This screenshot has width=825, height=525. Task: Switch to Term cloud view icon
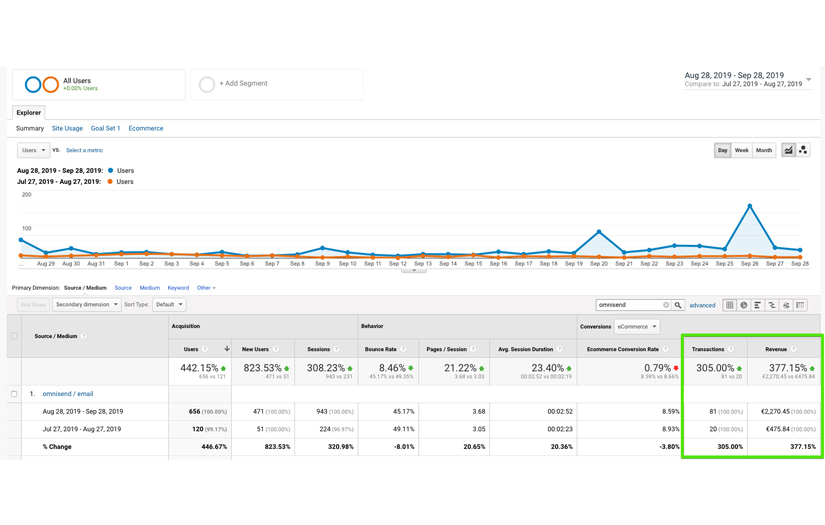click(x=786, y=305)
